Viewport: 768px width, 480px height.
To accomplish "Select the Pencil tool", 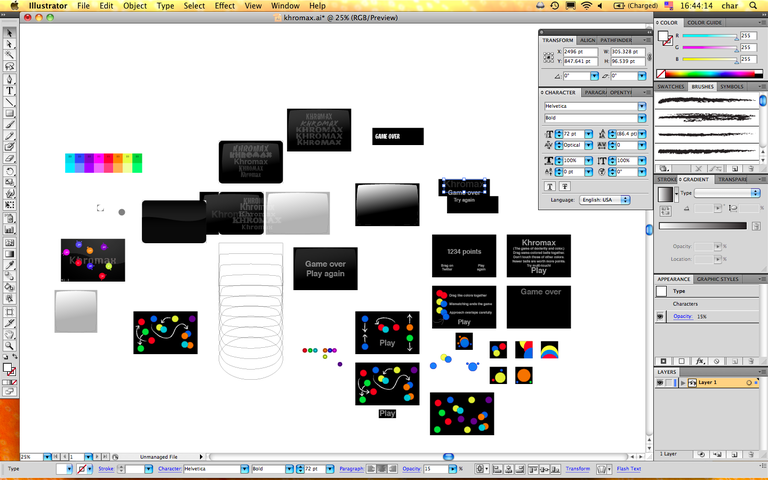I will (x=9, y=136).
